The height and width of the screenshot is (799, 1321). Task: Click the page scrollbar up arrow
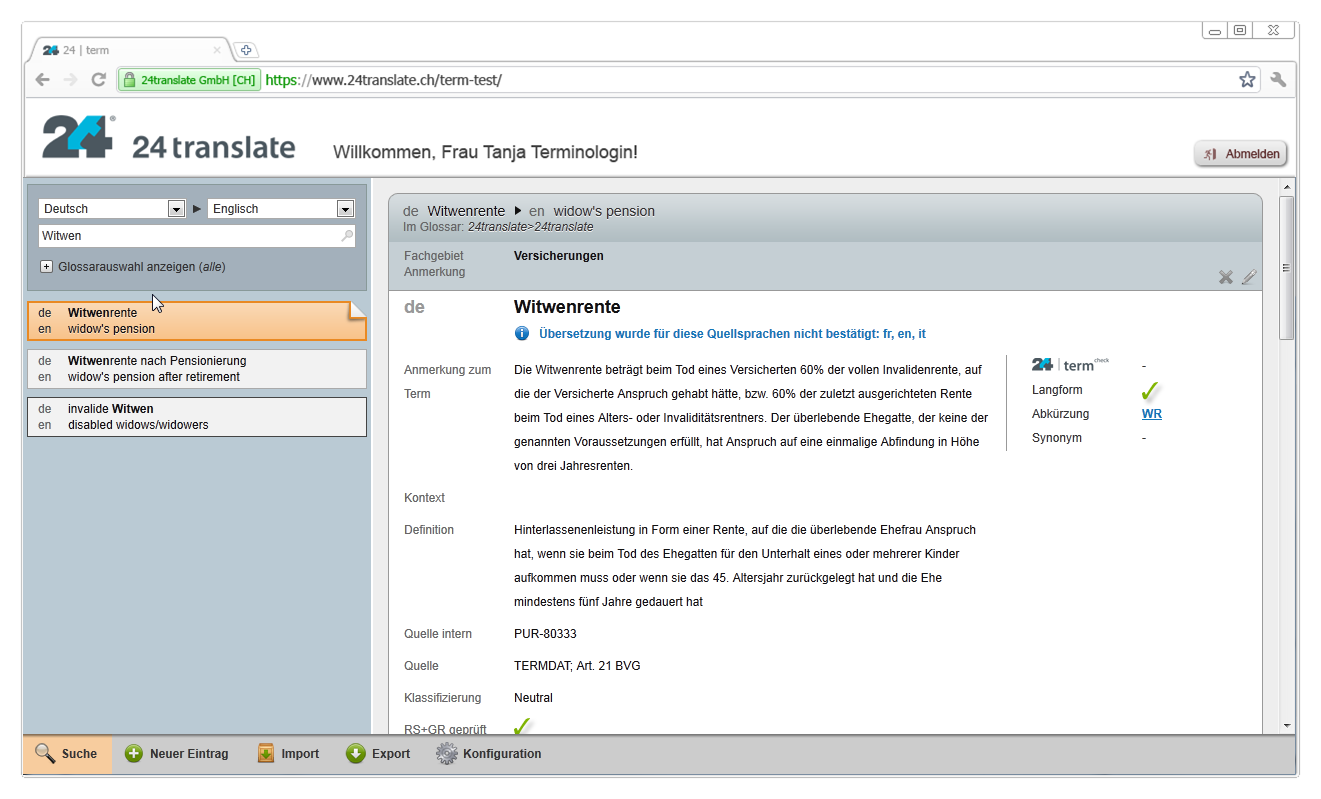(1287, 187)
